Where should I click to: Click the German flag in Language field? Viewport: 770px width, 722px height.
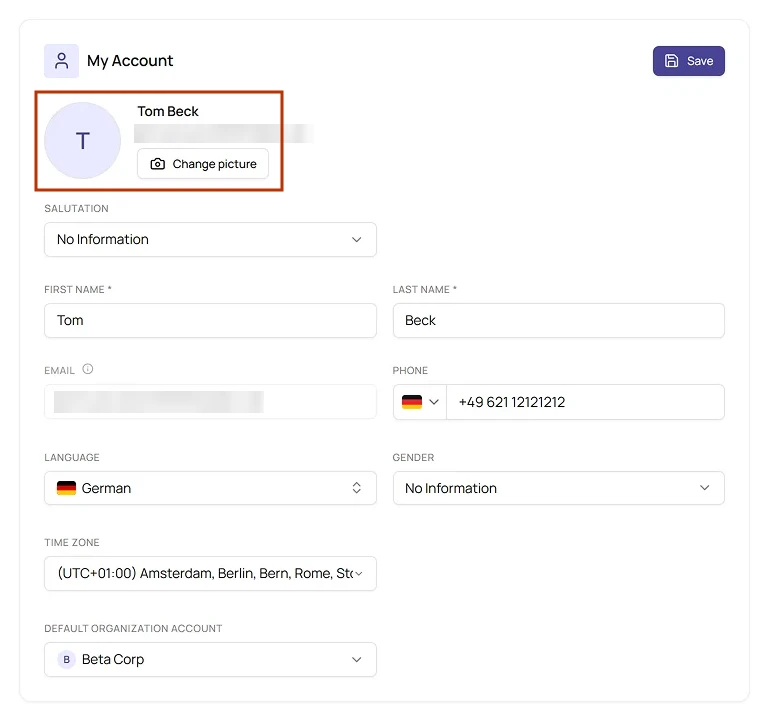[66, 488]
